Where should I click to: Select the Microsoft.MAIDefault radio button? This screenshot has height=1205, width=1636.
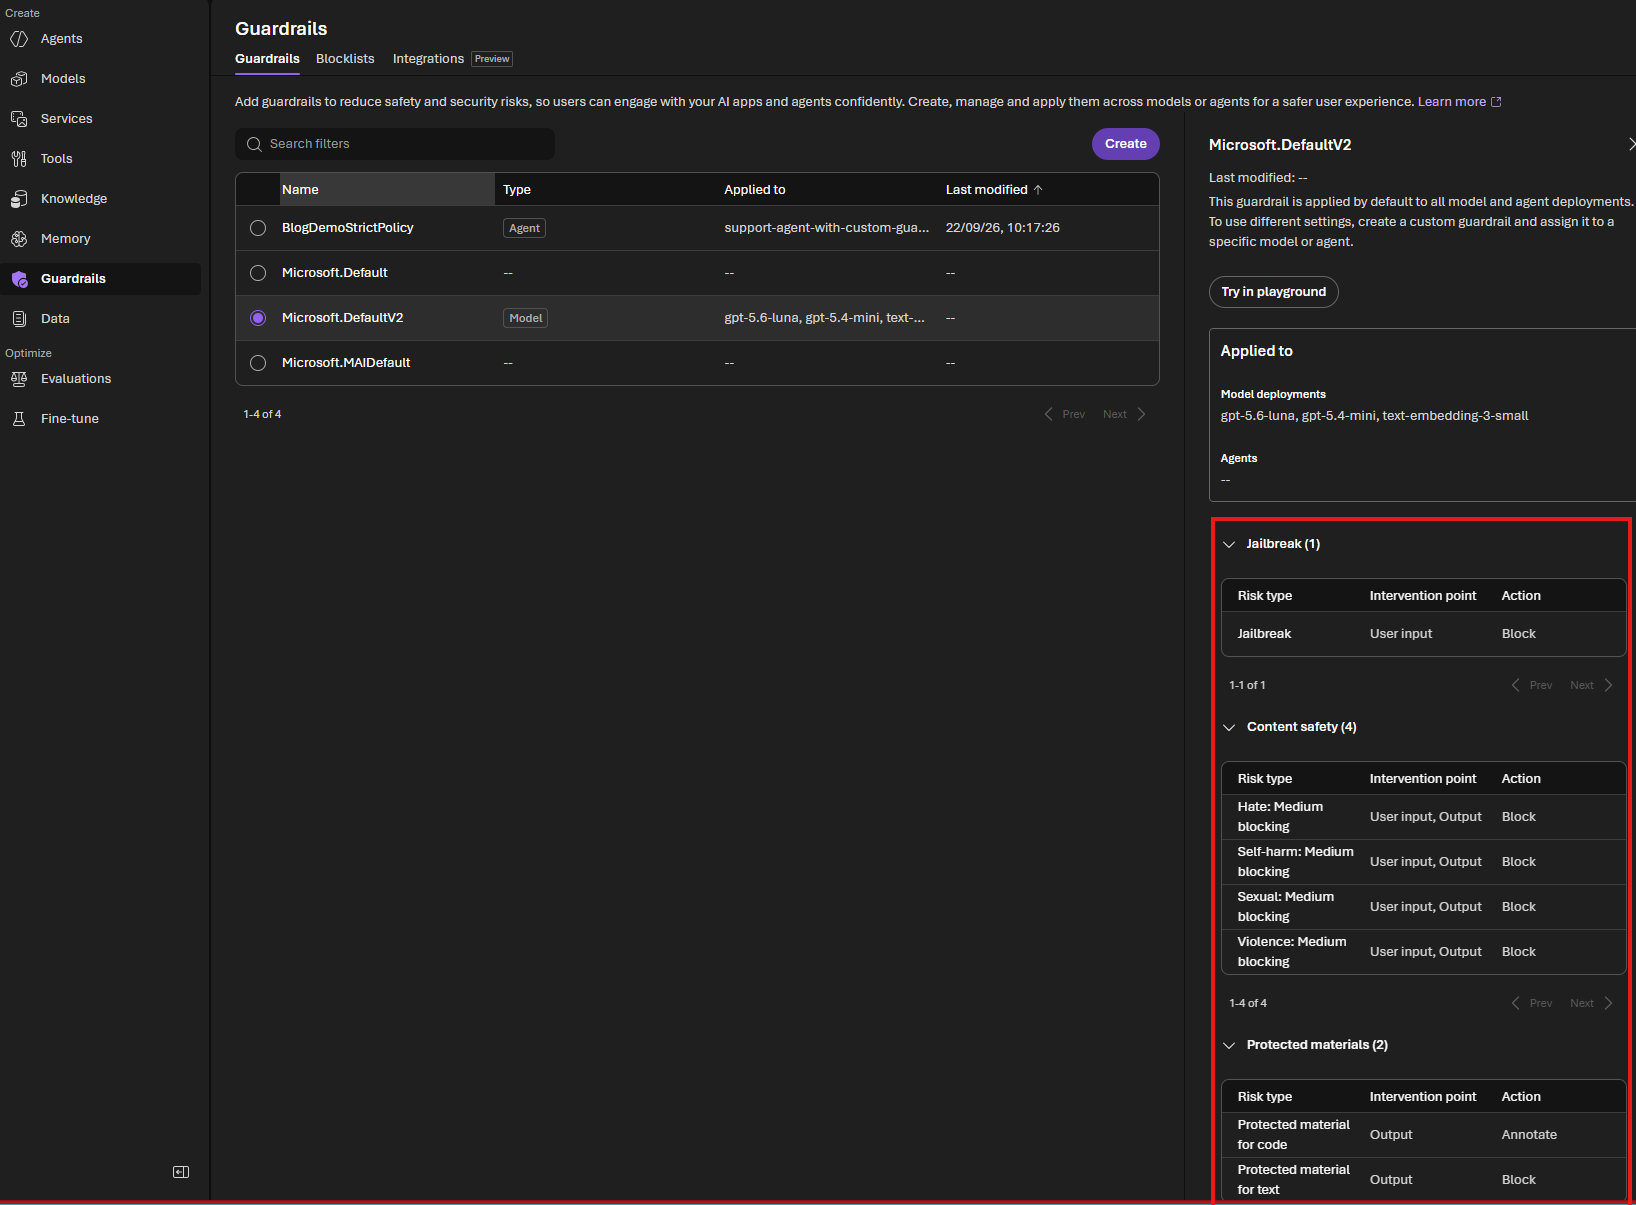click(258, 363)
